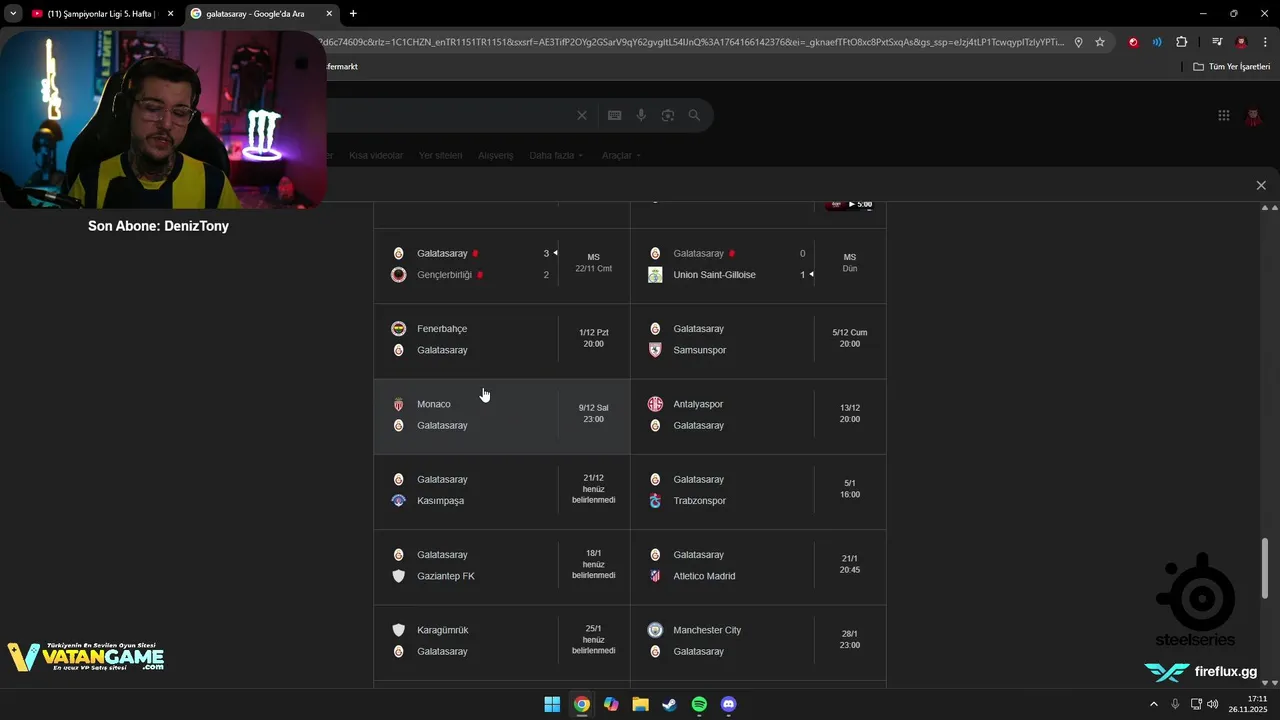Viewport: 1280px width, 720px height.
Task: Click the red extension icon in toolbar
Action: click(x=1133, y=42)
